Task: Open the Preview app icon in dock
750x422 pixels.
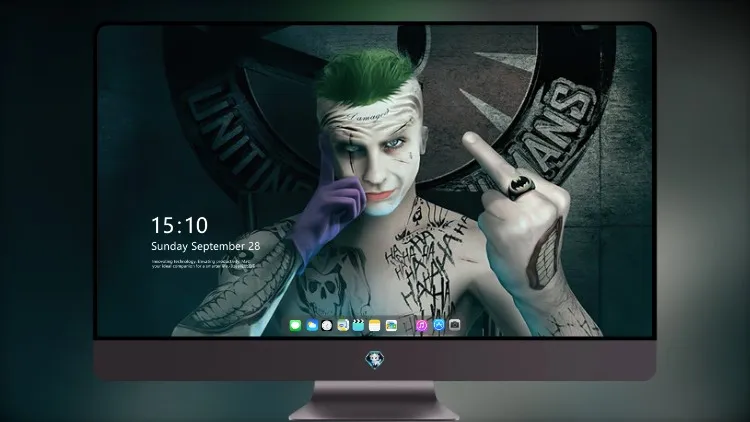Action: (343, 326)
